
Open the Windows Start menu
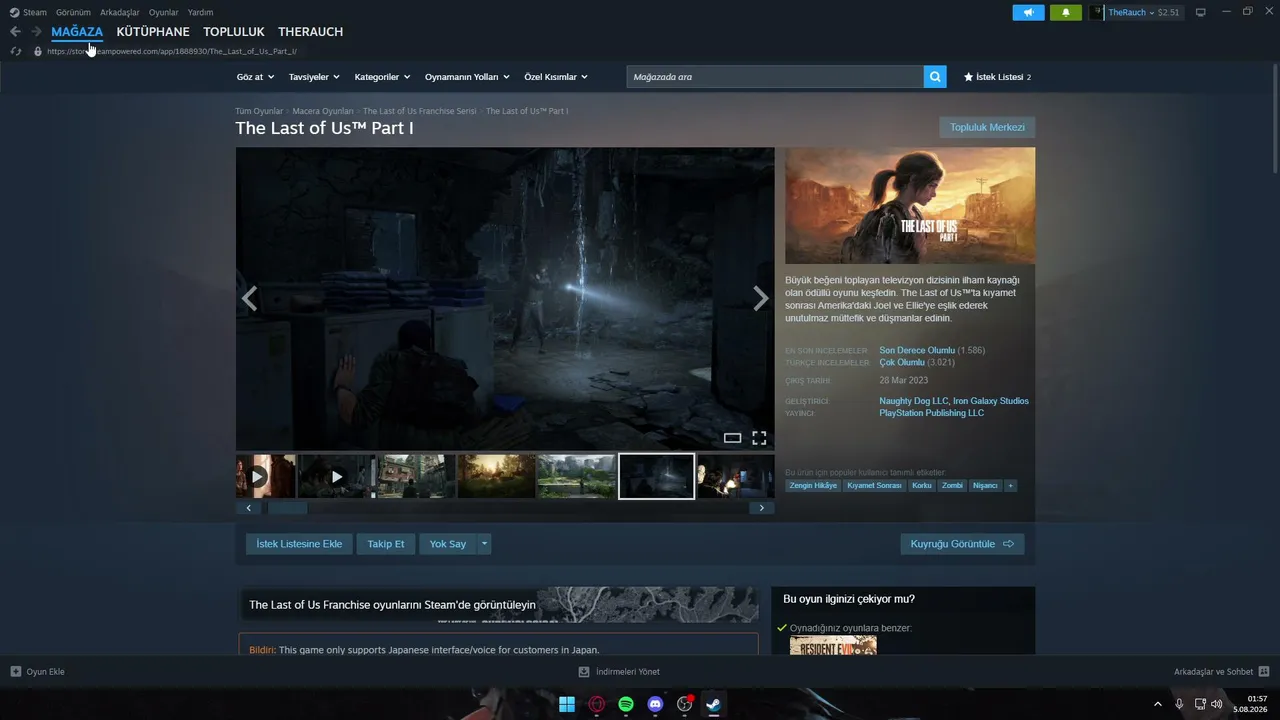[567, 704]
